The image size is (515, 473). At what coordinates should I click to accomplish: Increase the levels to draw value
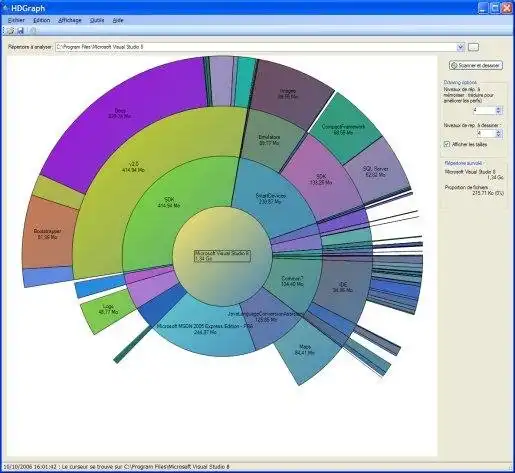[498, 132]
